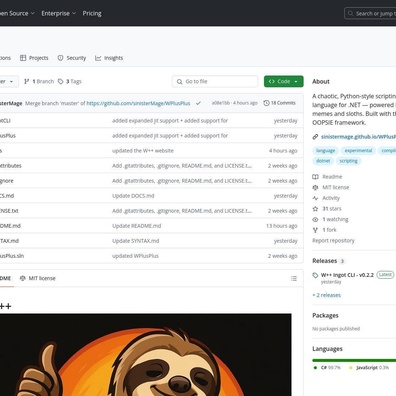The width and height of the screenshot is (396, 396).
Task: Show the commit status check mark details
Action: tap(198, 103)
